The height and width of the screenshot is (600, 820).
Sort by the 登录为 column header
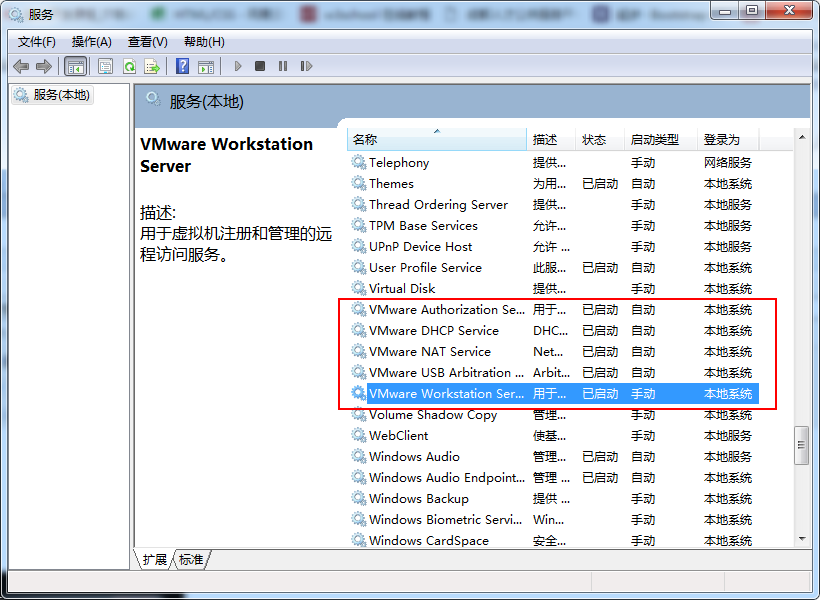(728, 140)
